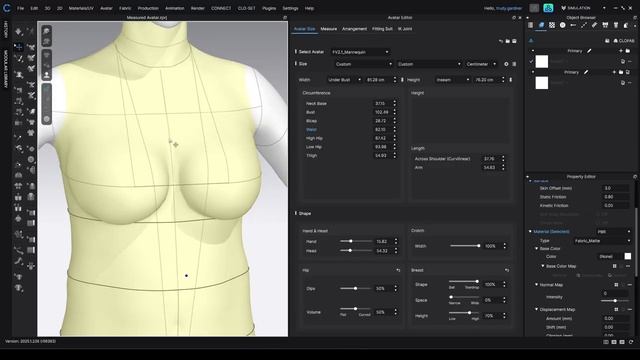
Task: Click the Avatar Editor save icon
Action: tap(514, 41)
